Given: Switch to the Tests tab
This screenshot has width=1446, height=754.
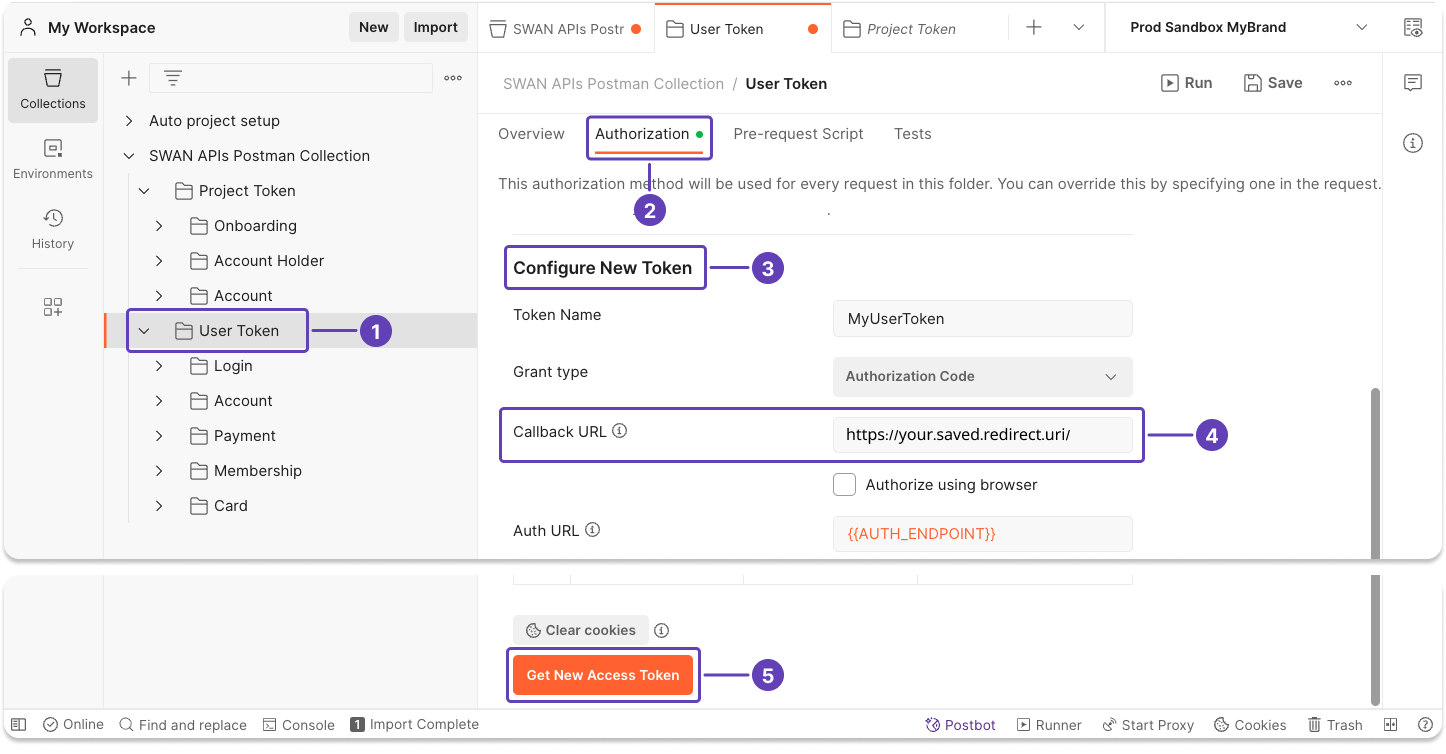Looking at the screenshot, I should tap(912, 133).
